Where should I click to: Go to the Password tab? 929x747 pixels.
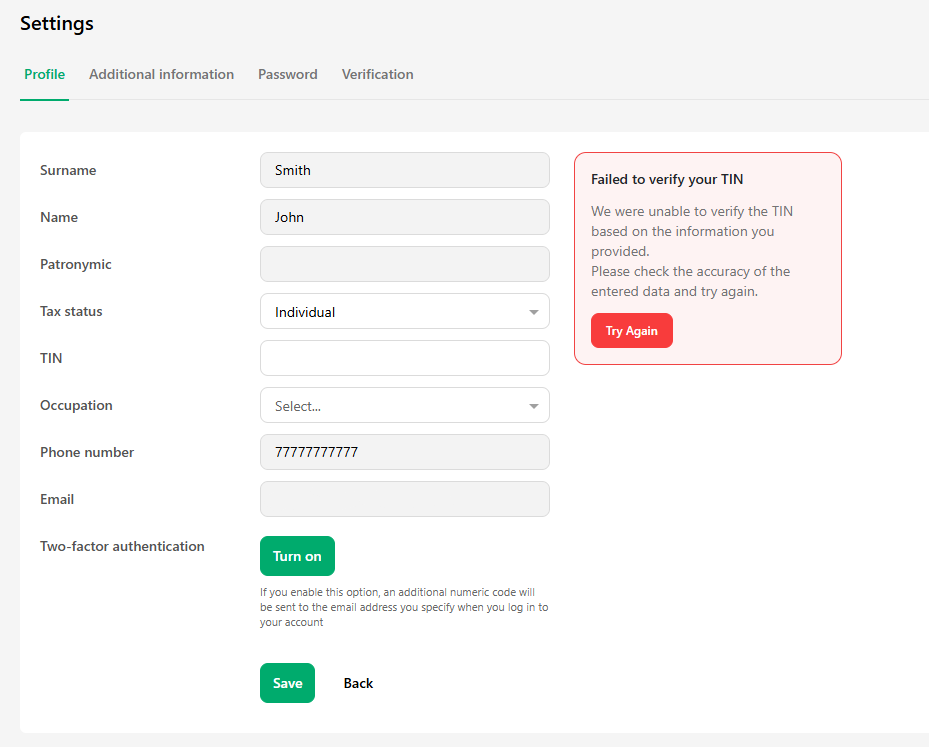[287, 75]
